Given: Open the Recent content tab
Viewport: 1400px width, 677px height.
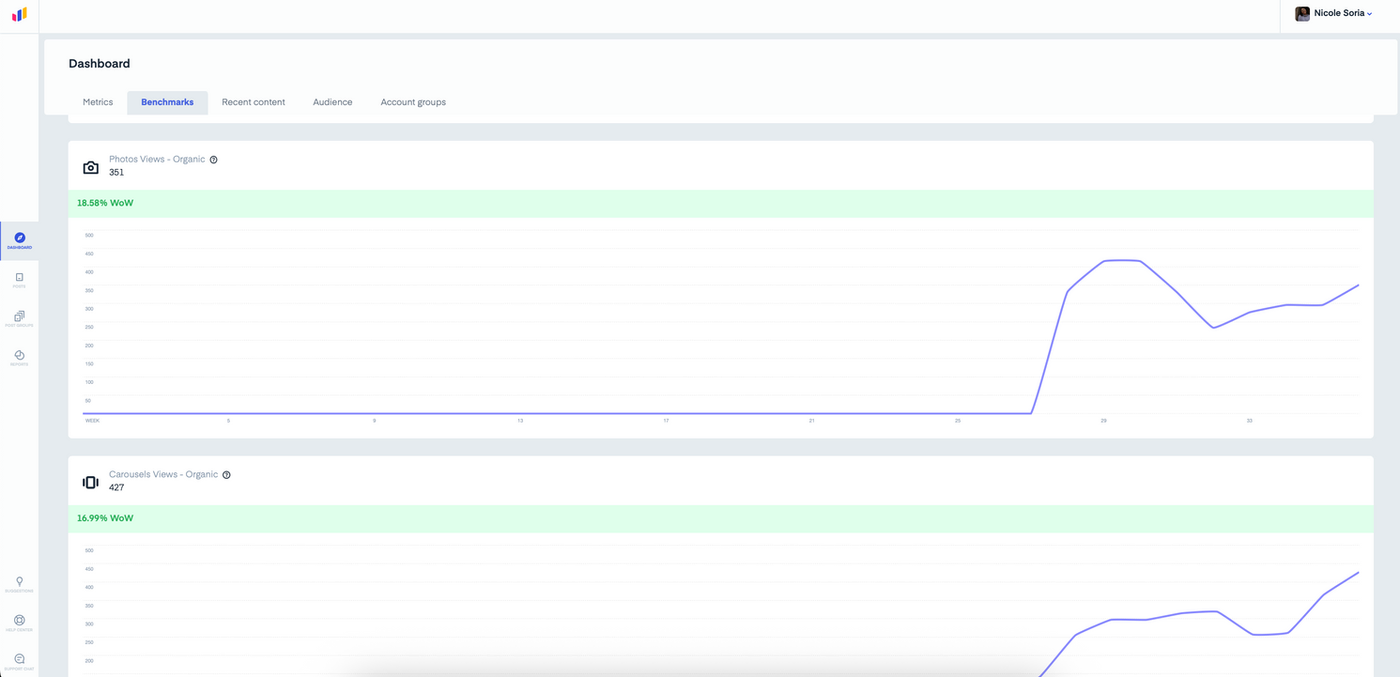Looking at the screenshot, I should pyautogui.click(x=253, y=102).
